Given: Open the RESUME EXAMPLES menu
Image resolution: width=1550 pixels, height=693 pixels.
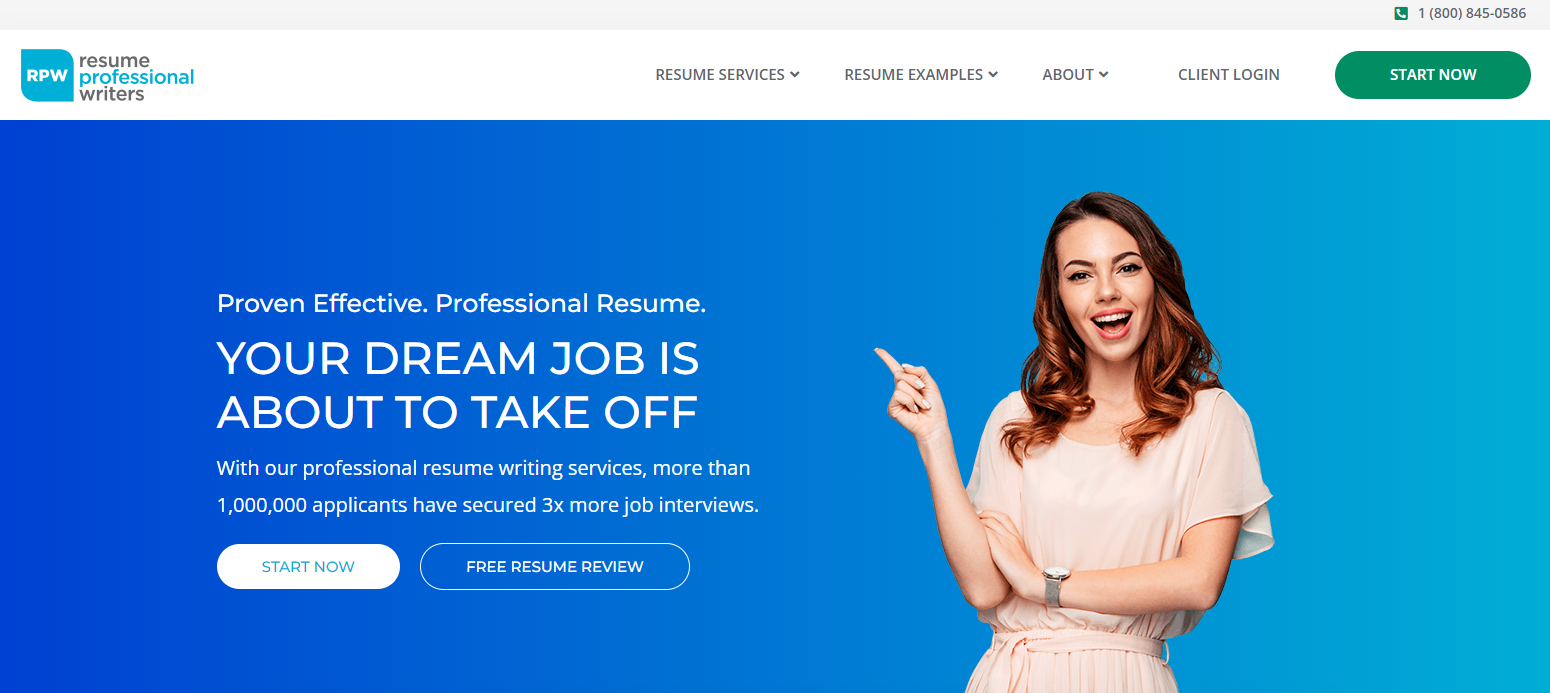Looking at the screenshot, I should (x=914, y=75).
